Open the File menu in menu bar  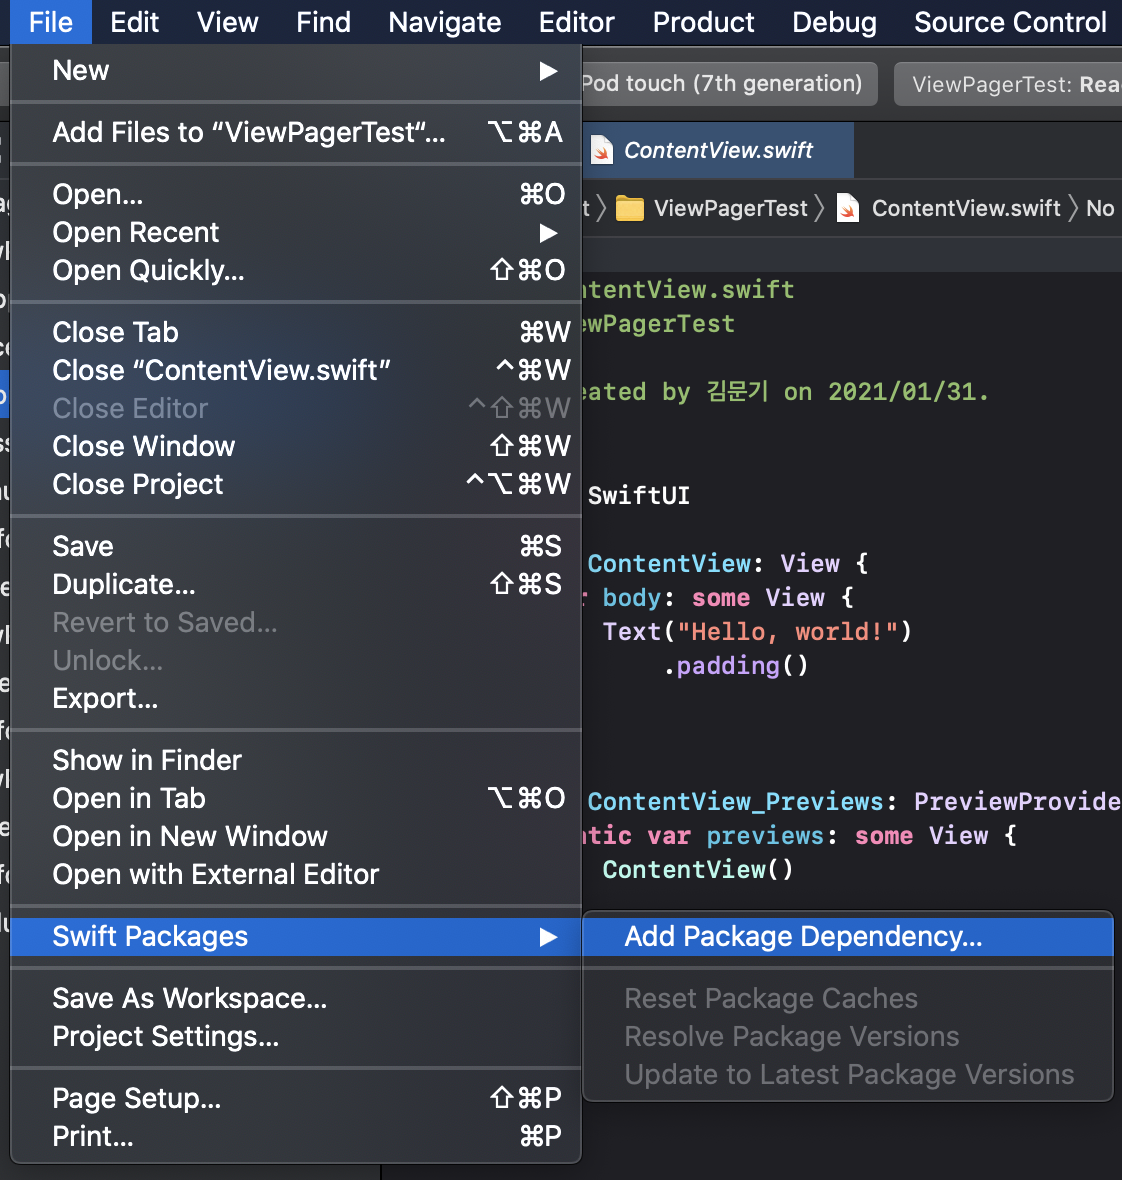pos(50,22)
